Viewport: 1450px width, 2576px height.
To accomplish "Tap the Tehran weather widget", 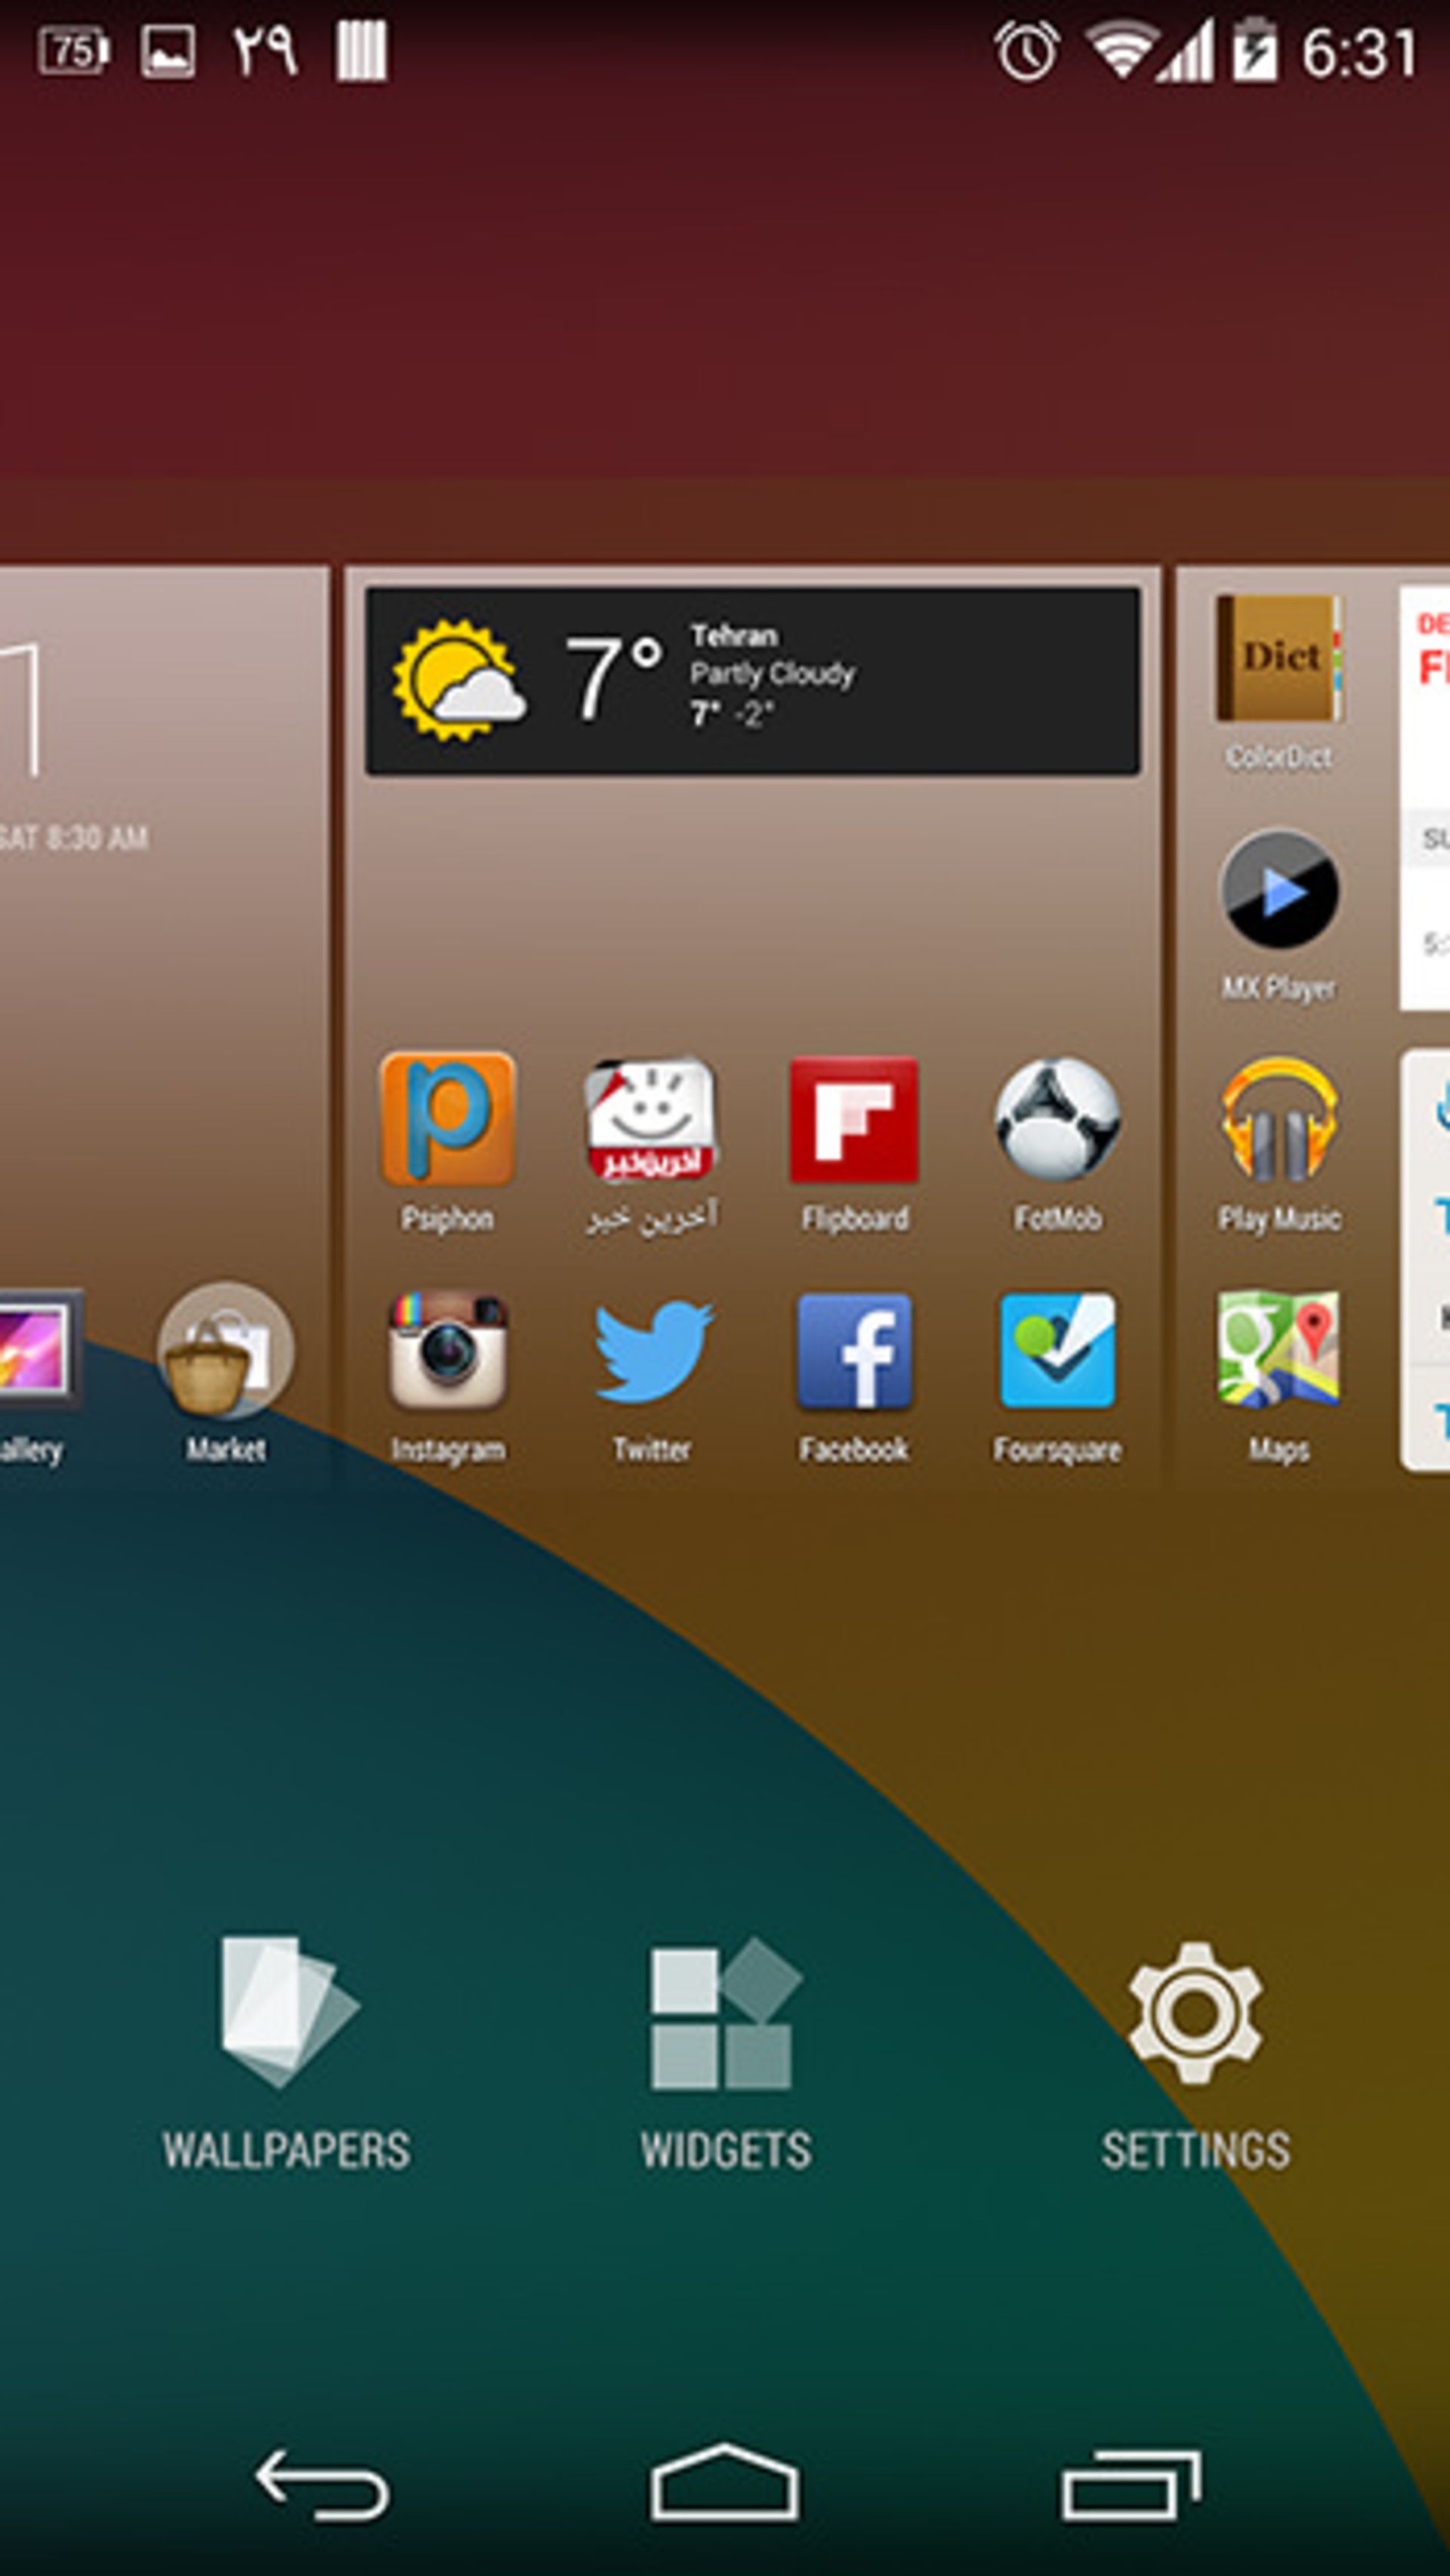I will [752, 681].
